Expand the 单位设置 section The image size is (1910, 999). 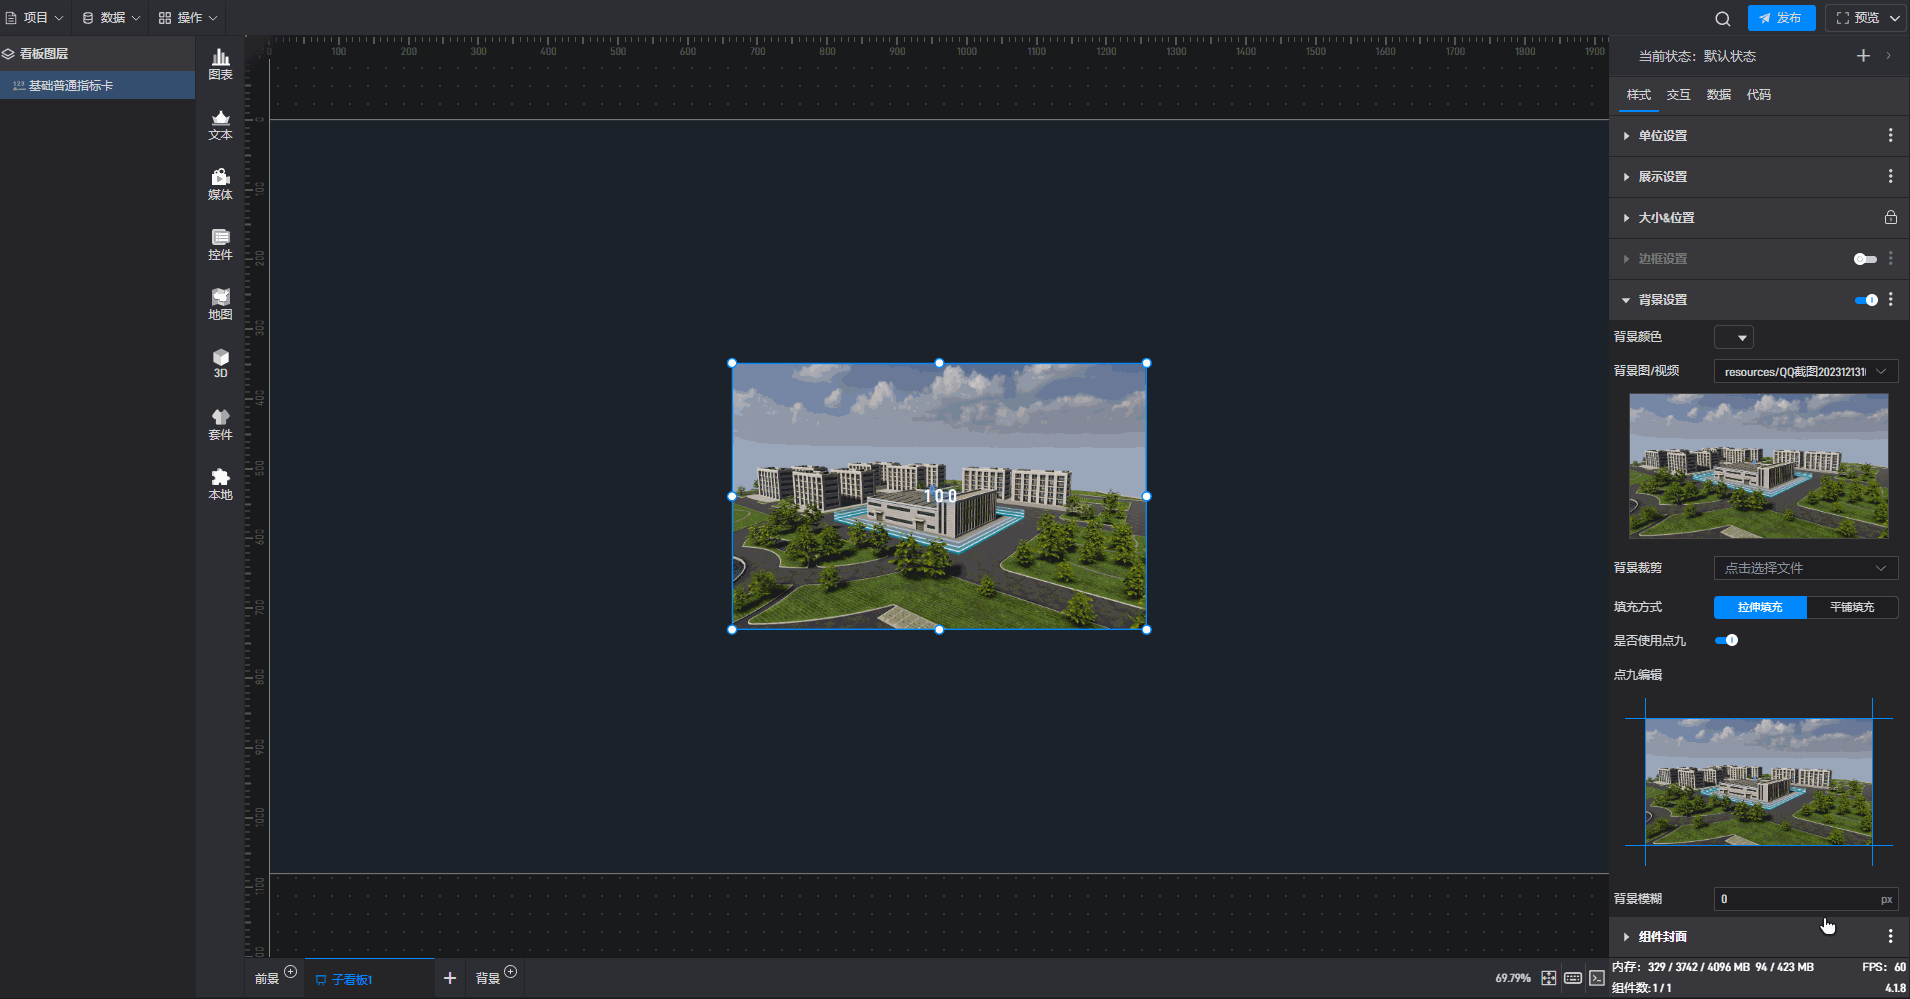pos(1662,136)
